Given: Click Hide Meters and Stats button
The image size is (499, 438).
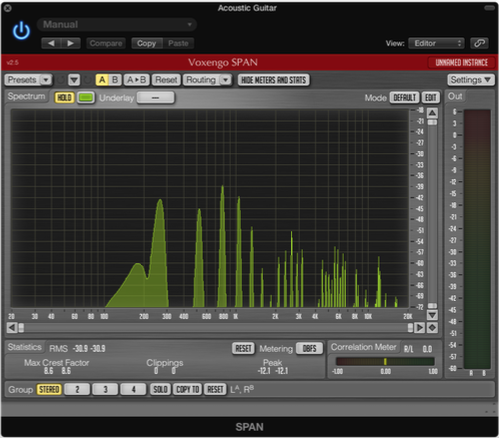Looking at the screenshot, I should (273, 80).
